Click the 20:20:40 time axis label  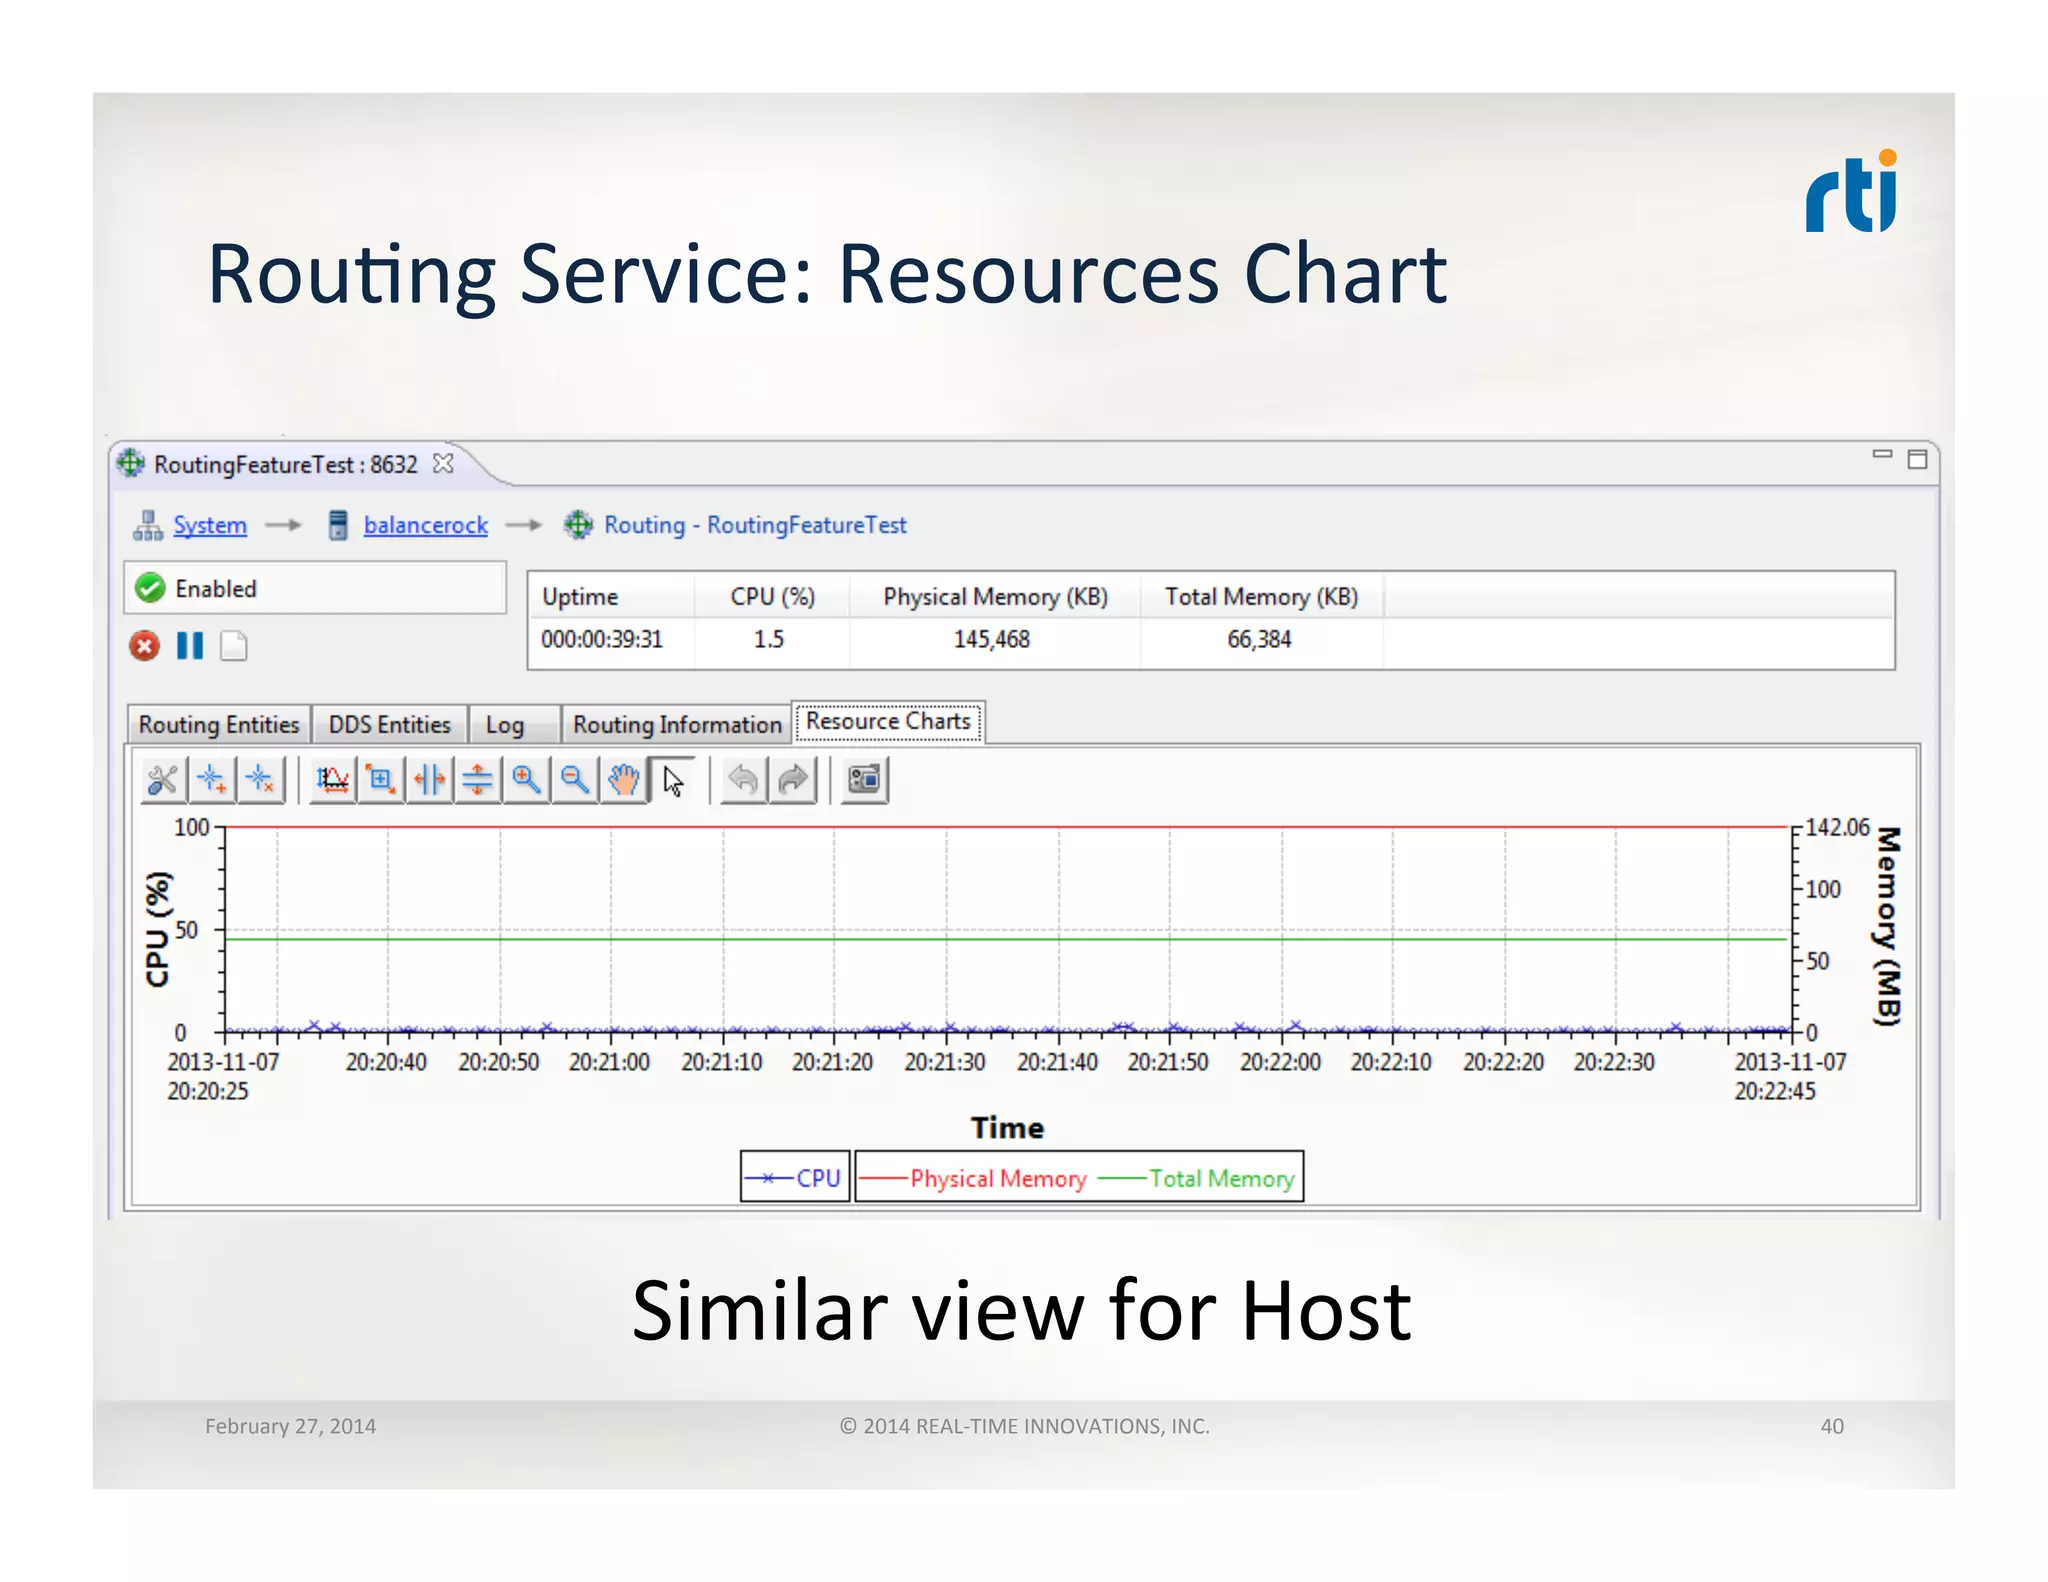click(386, 1062)
